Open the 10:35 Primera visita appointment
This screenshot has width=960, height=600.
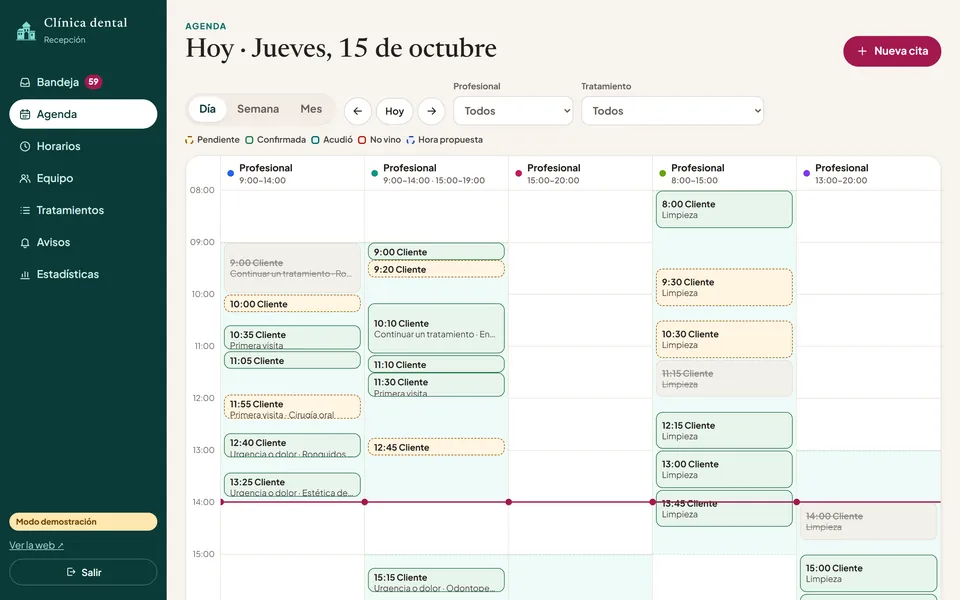click(292, 337)
